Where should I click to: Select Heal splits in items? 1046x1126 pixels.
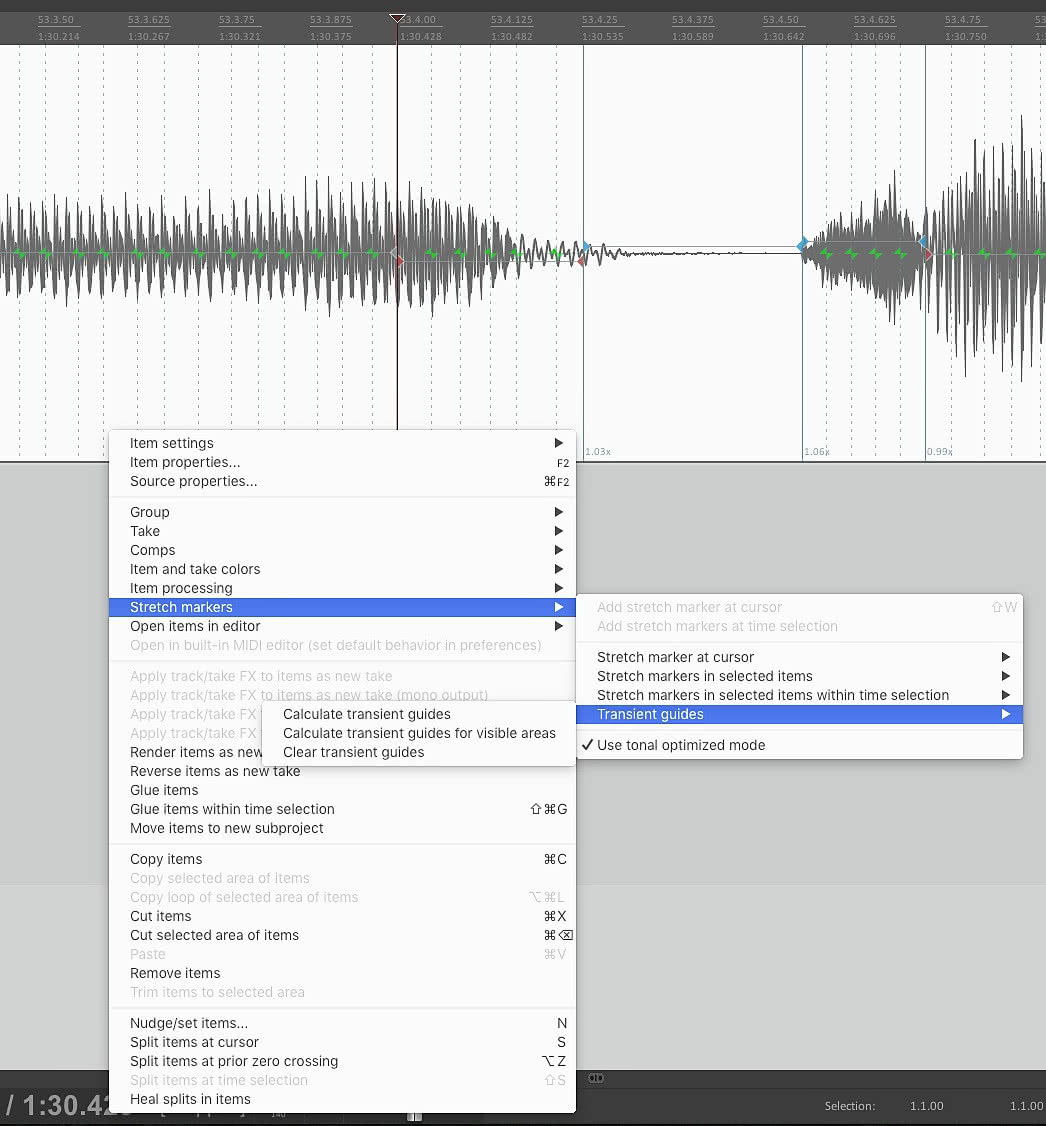(342, 1099)
